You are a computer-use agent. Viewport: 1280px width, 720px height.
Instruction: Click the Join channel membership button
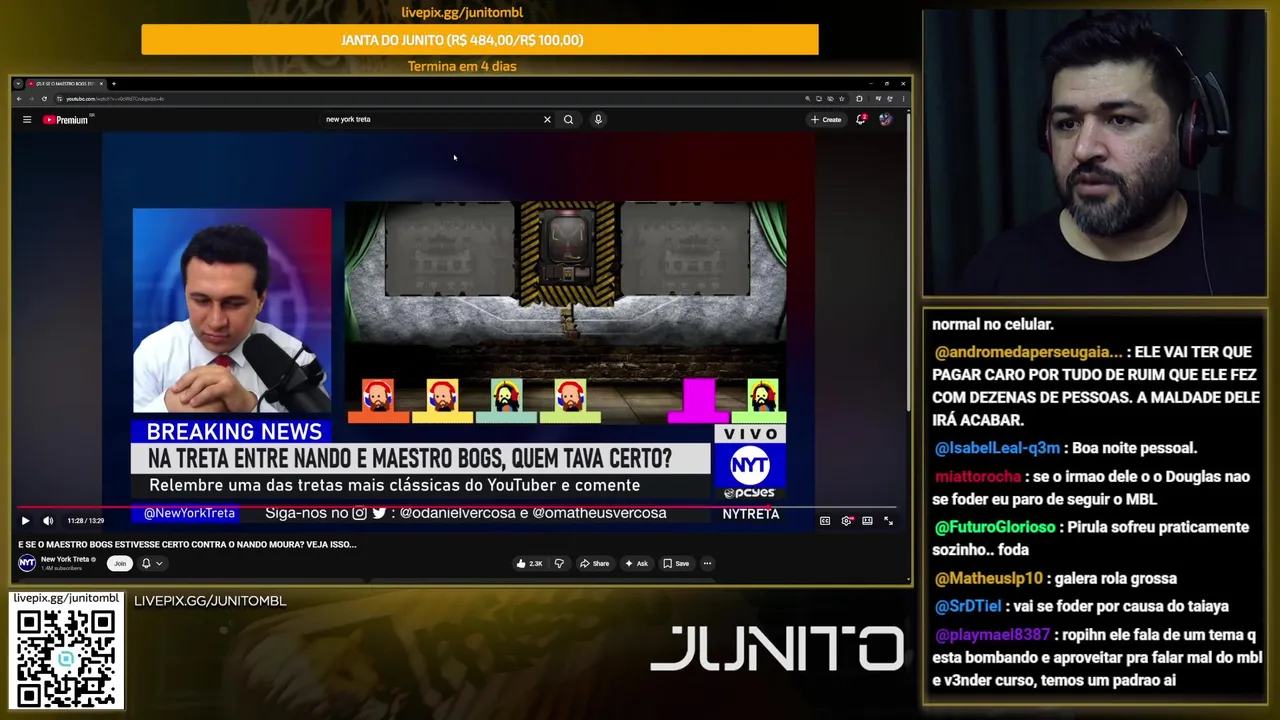[120, 563]
